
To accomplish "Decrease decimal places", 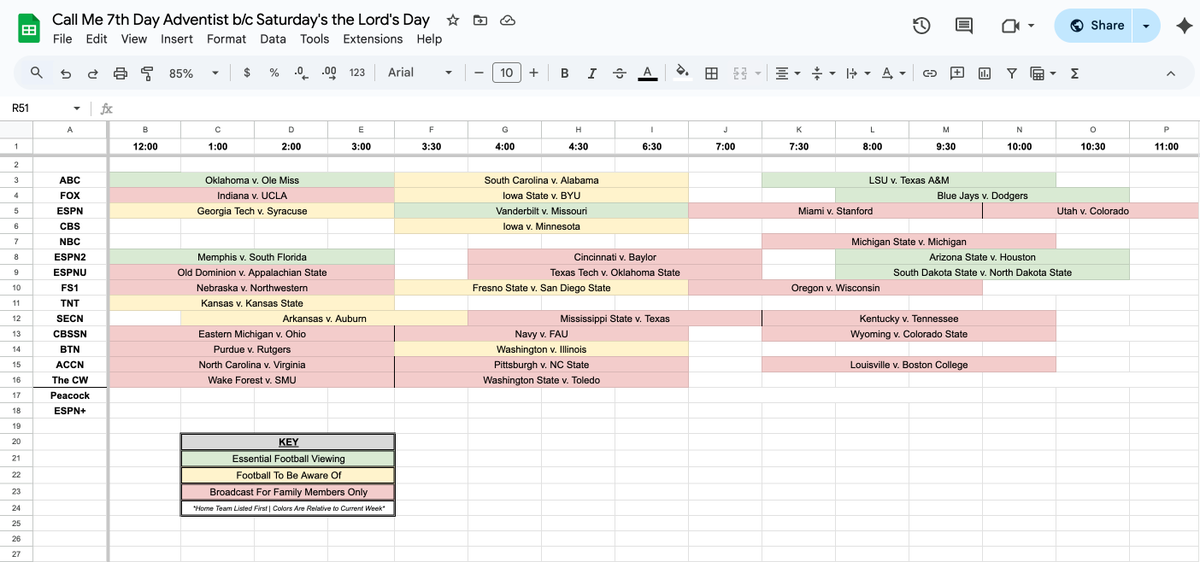I will [x=300, y=72].
